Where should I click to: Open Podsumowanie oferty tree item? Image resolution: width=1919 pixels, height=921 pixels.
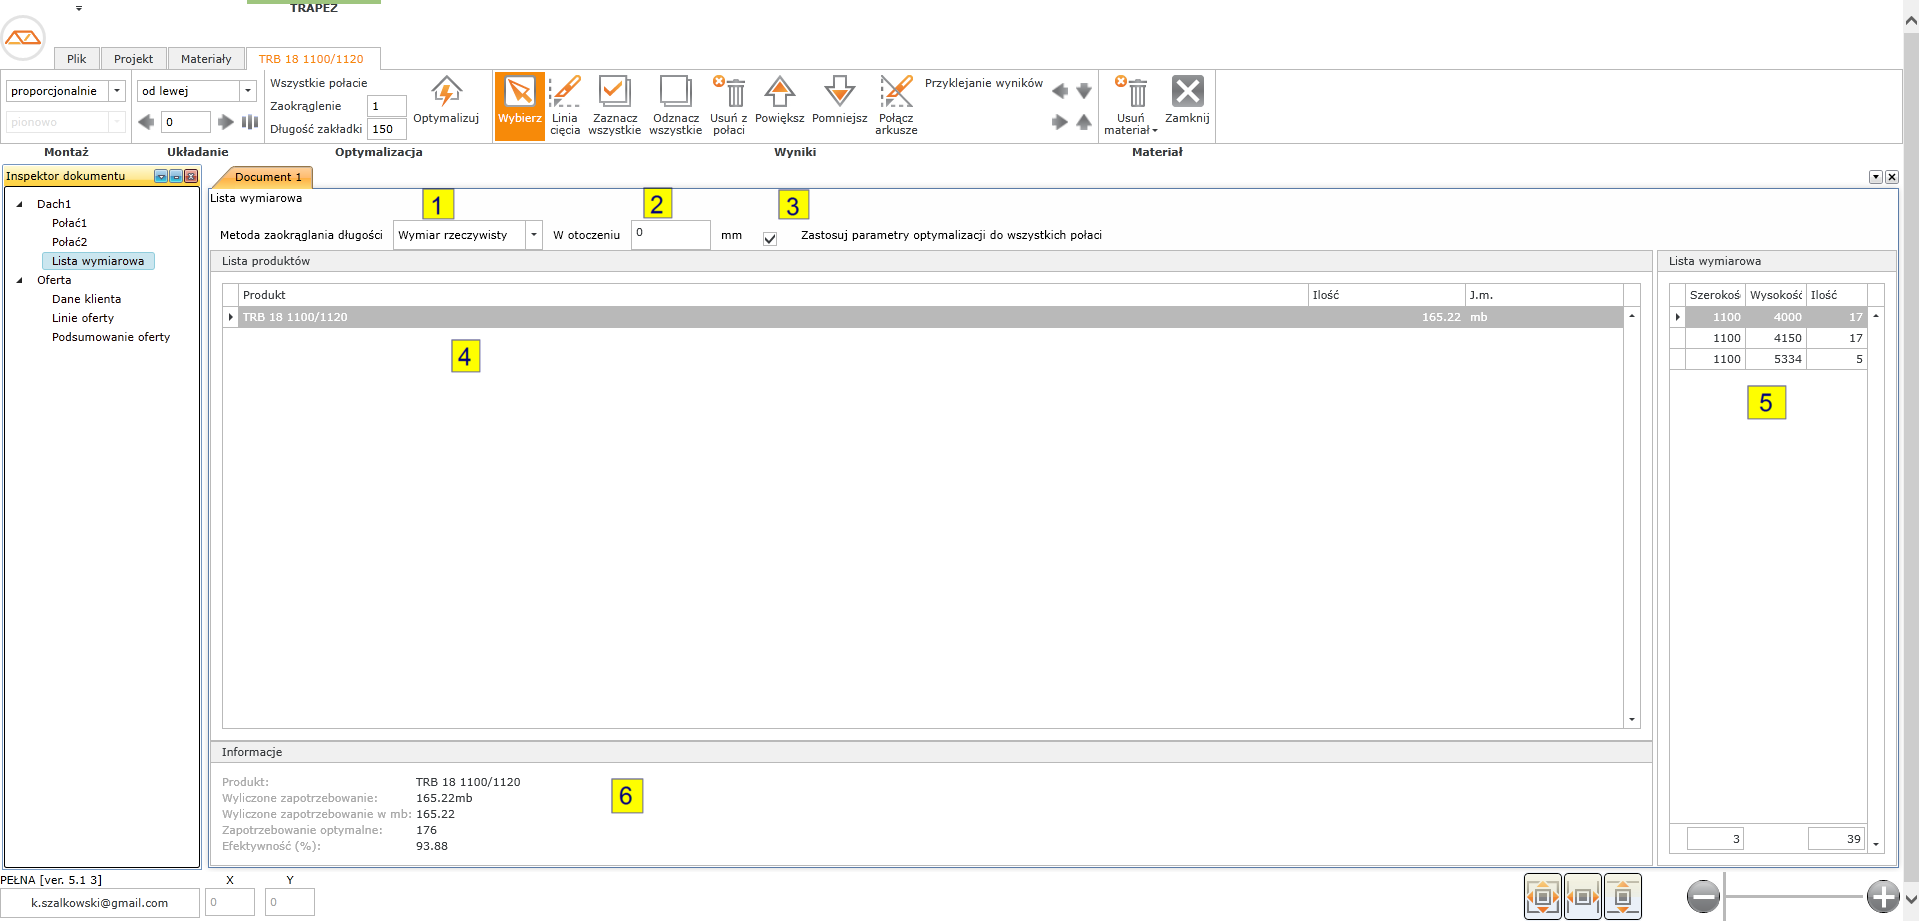pos(111,337)
